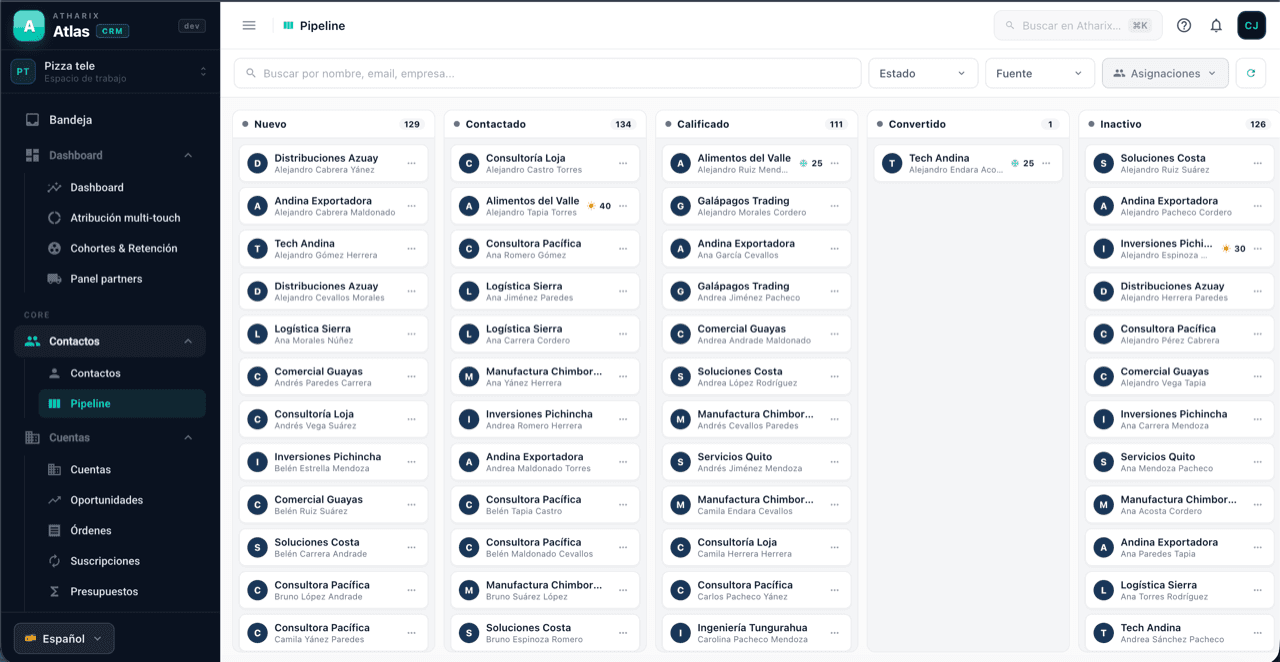Click the Nuevo column header
The image size is (1280, 662).
pyautogui.click(x=333, y=124)
